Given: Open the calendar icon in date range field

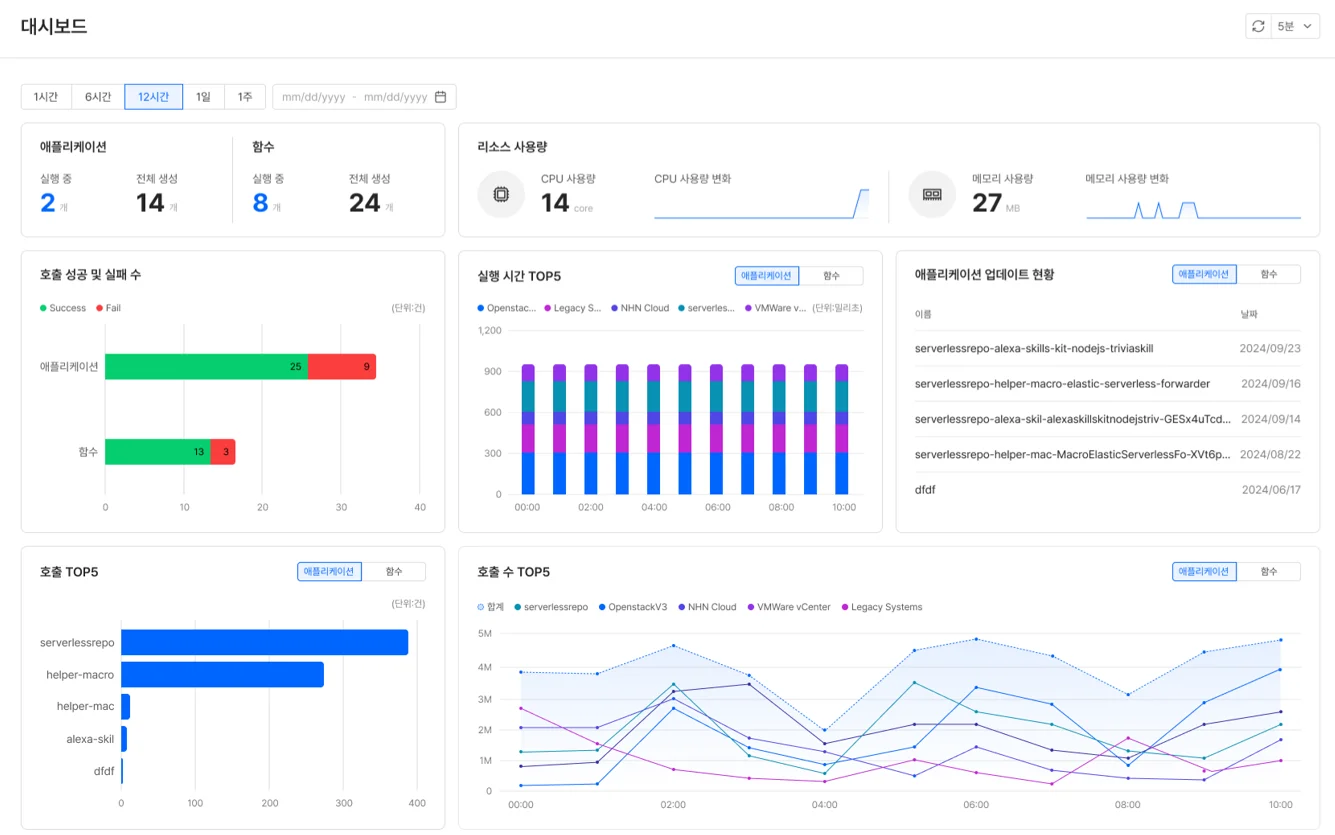Looking at the screenshot, I should coord(440,97).
